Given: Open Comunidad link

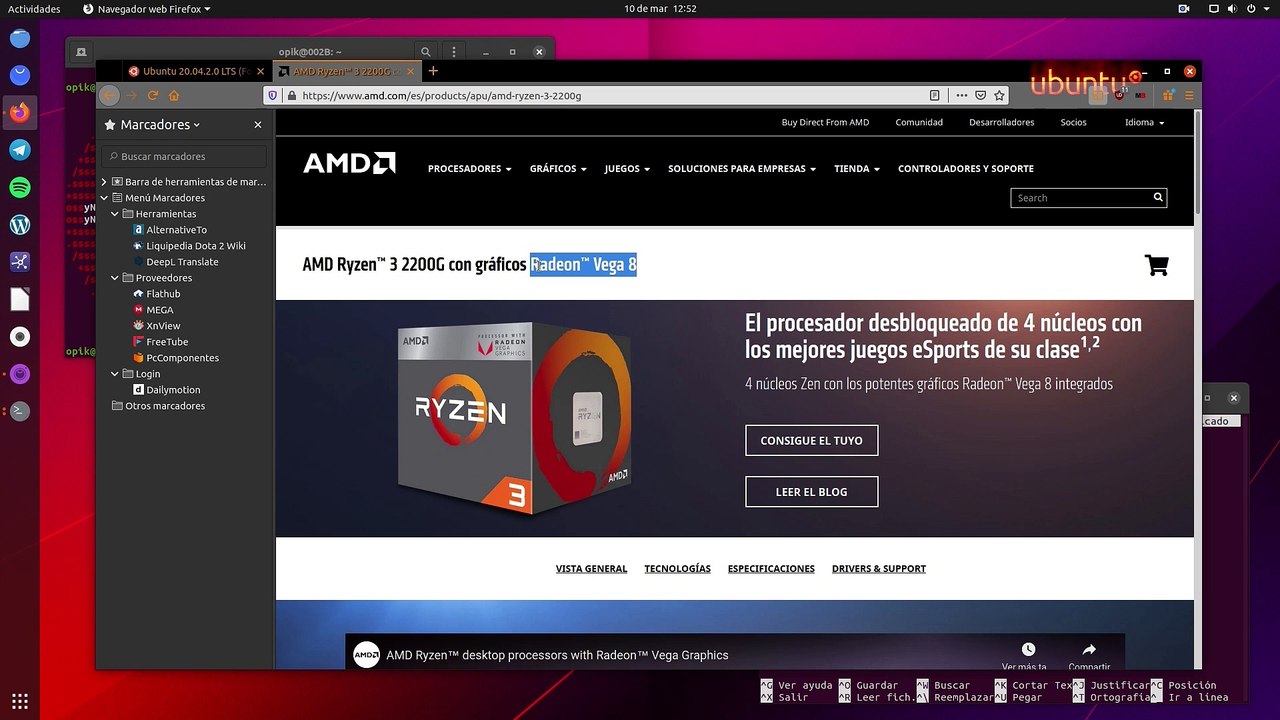Looking at the screenshot, I should (x=919, y=122).
